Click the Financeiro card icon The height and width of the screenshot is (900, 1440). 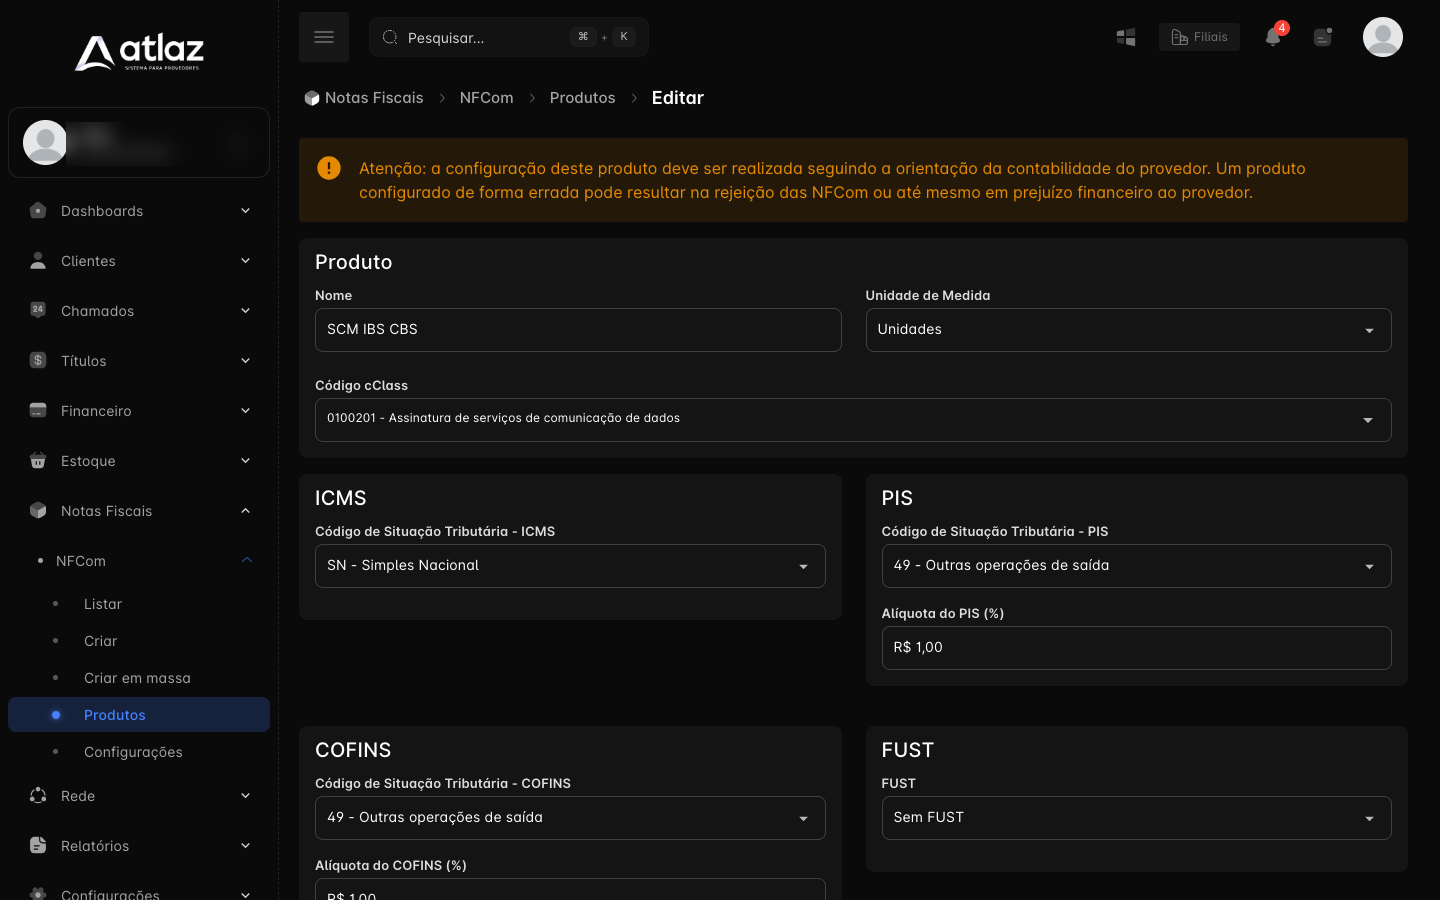click(x=38, y=410)
